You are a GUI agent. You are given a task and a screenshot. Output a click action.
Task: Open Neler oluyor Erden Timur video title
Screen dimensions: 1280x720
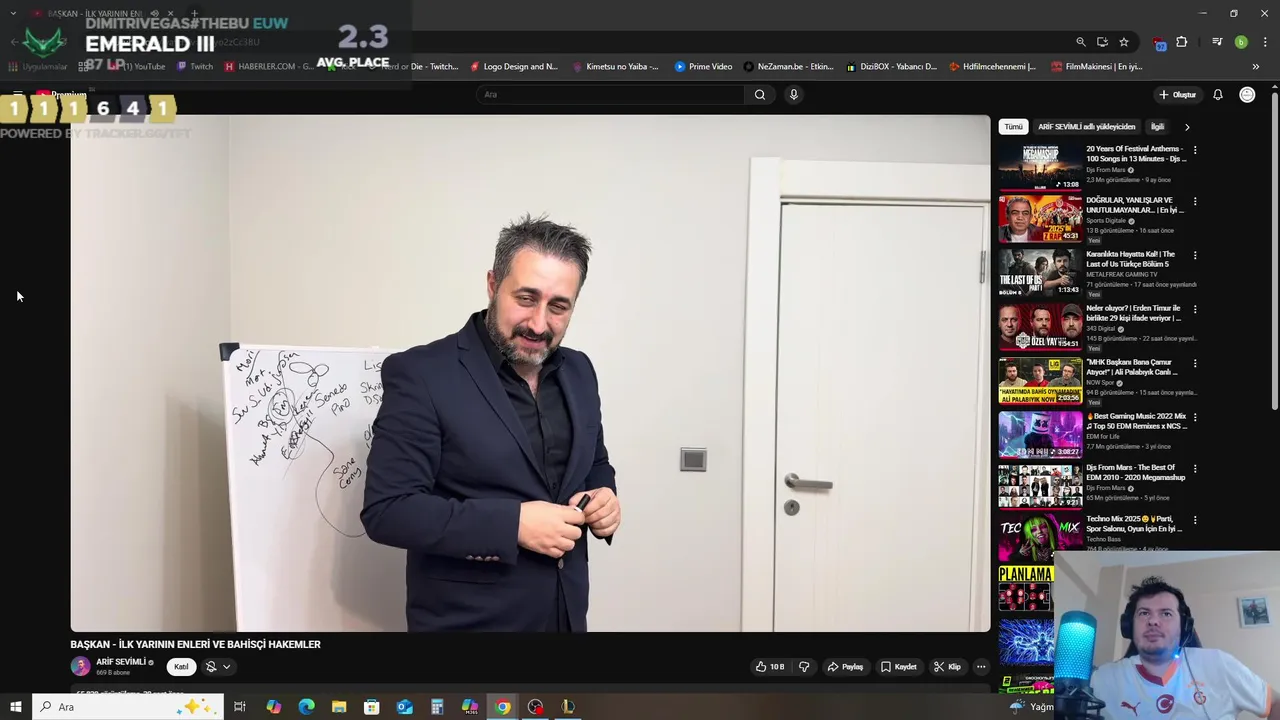1134,313
